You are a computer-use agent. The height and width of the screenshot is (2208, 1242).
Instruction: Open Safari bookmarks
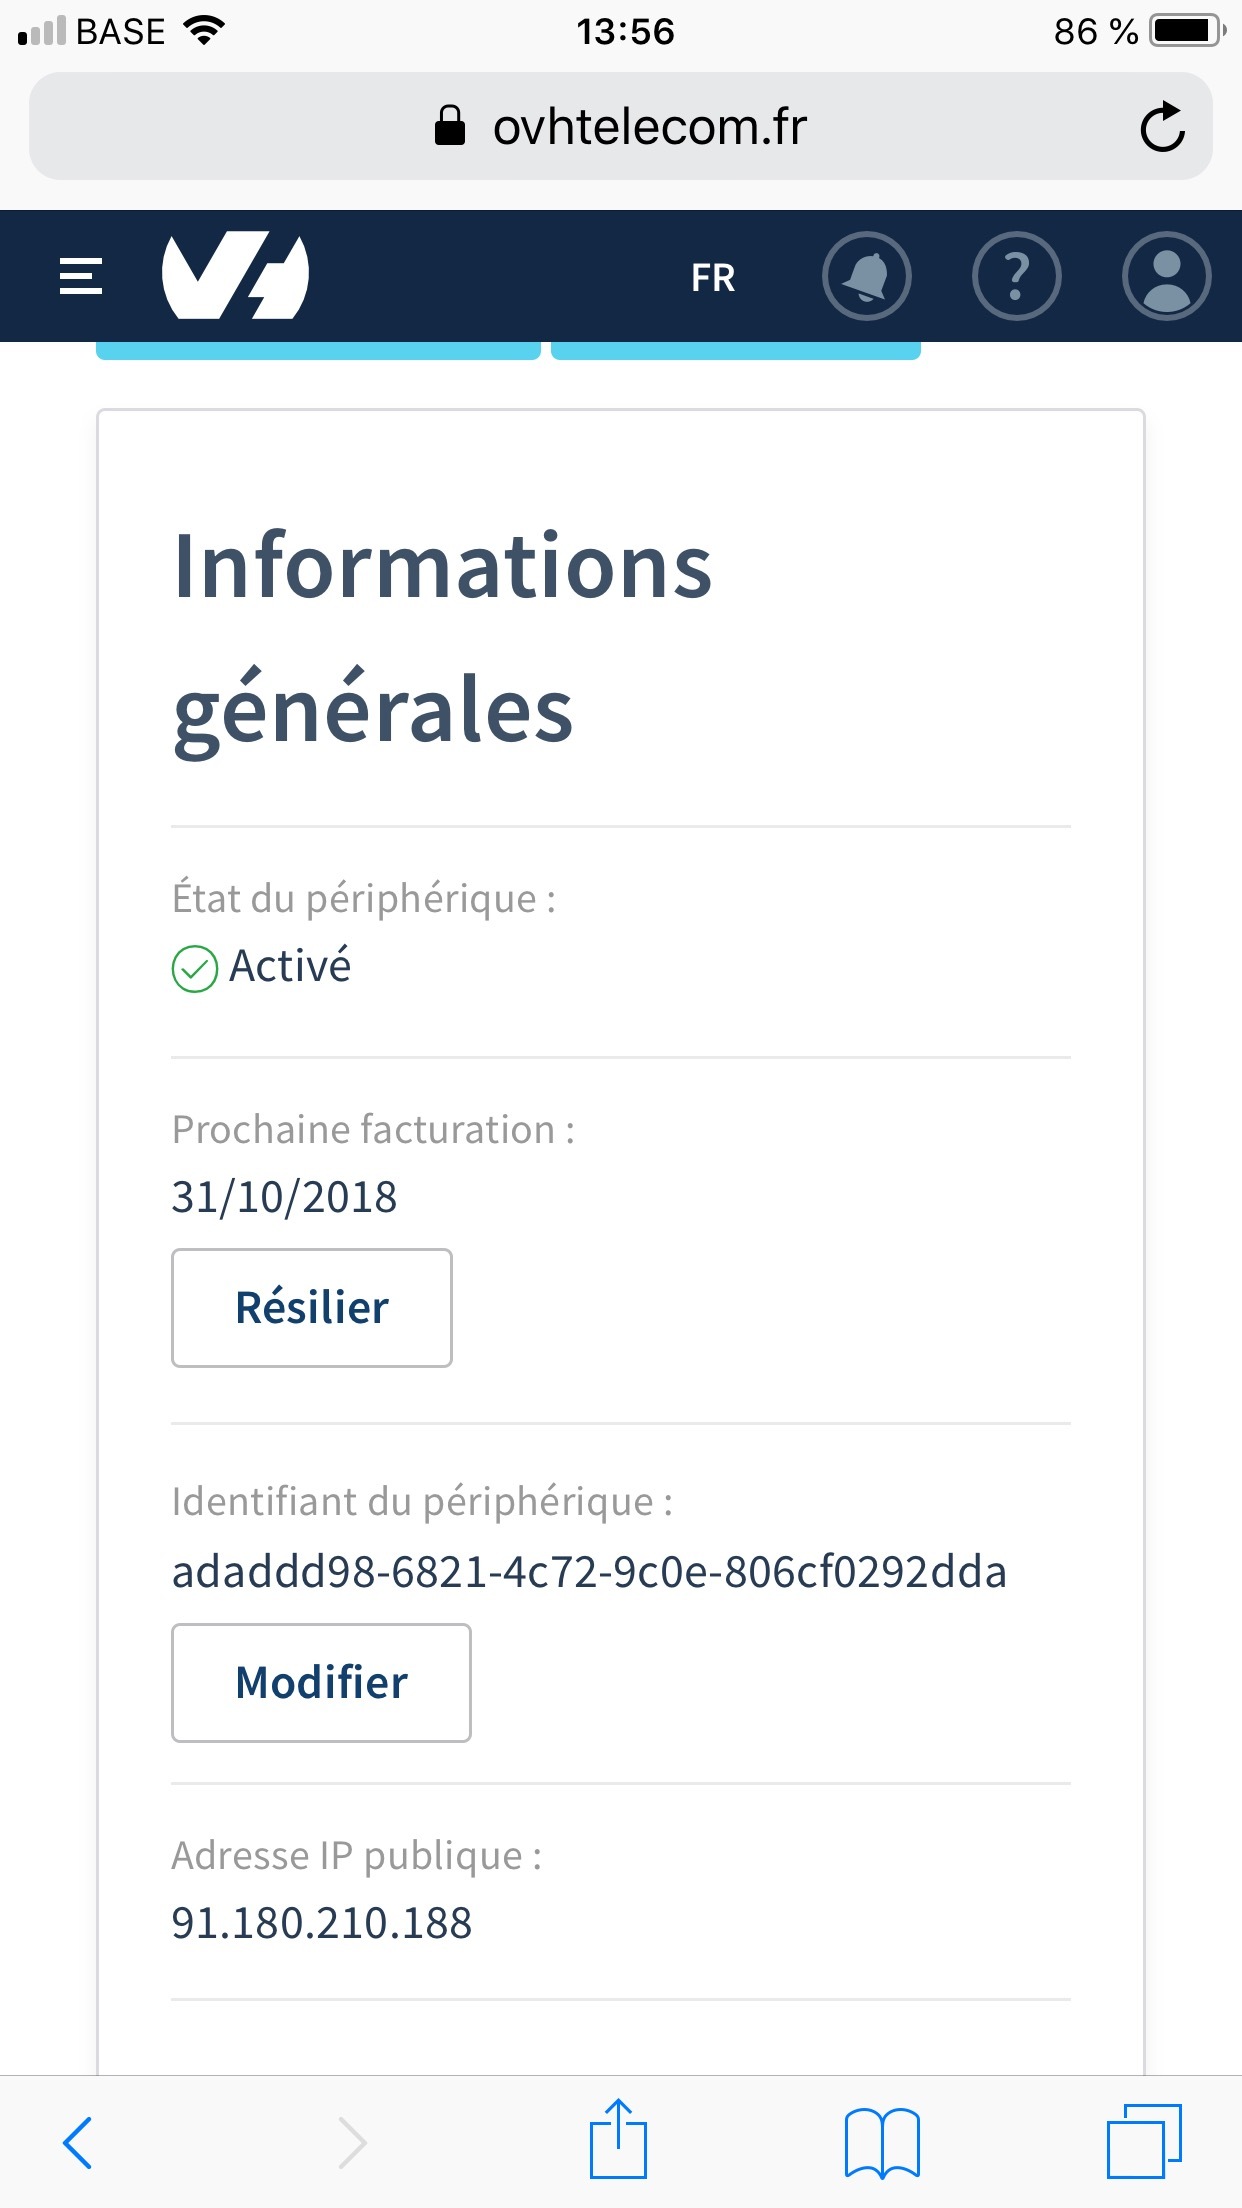tap(882, 2142)
